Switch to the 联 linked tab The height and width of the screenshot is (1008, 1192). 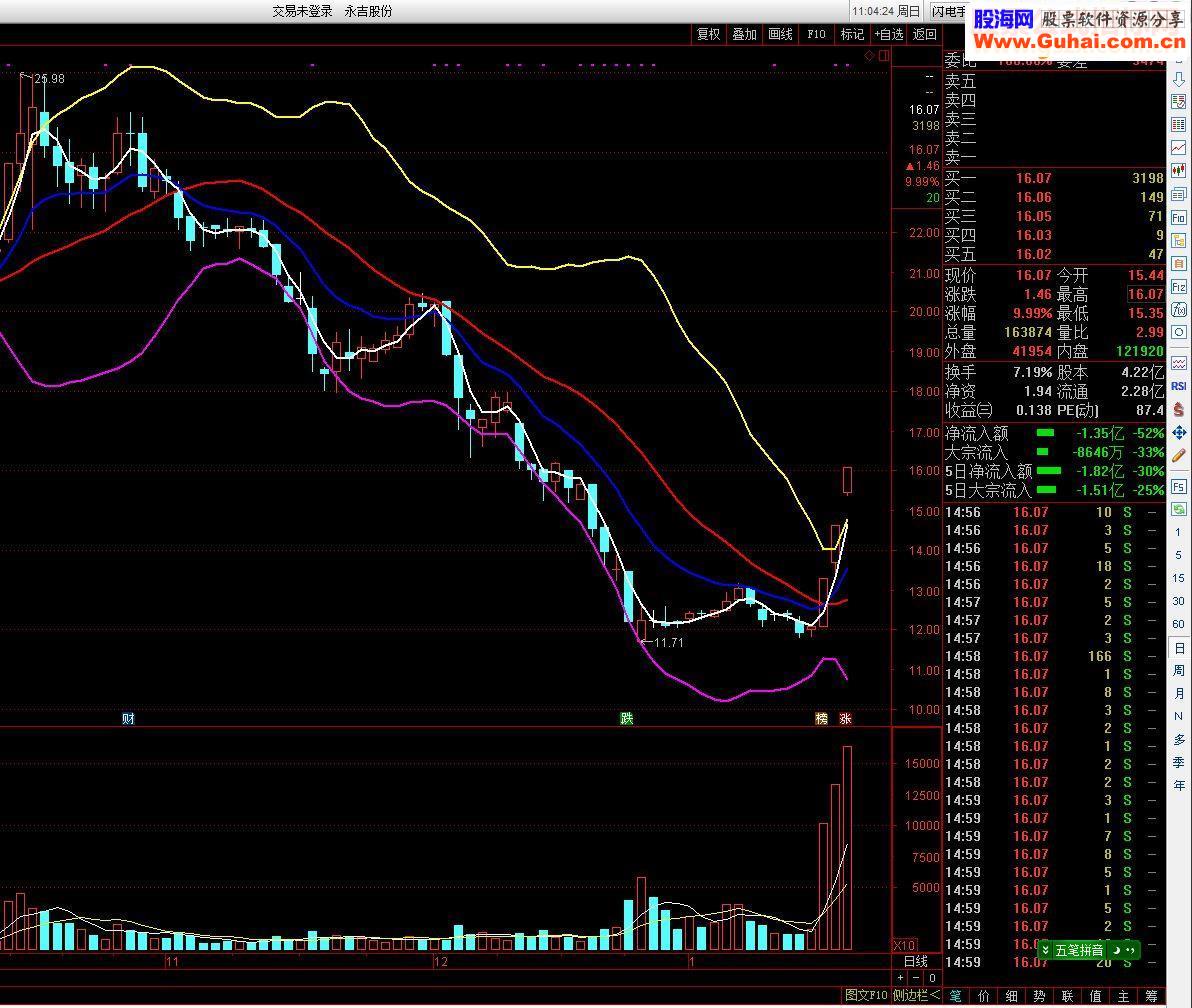point(1067,996)
